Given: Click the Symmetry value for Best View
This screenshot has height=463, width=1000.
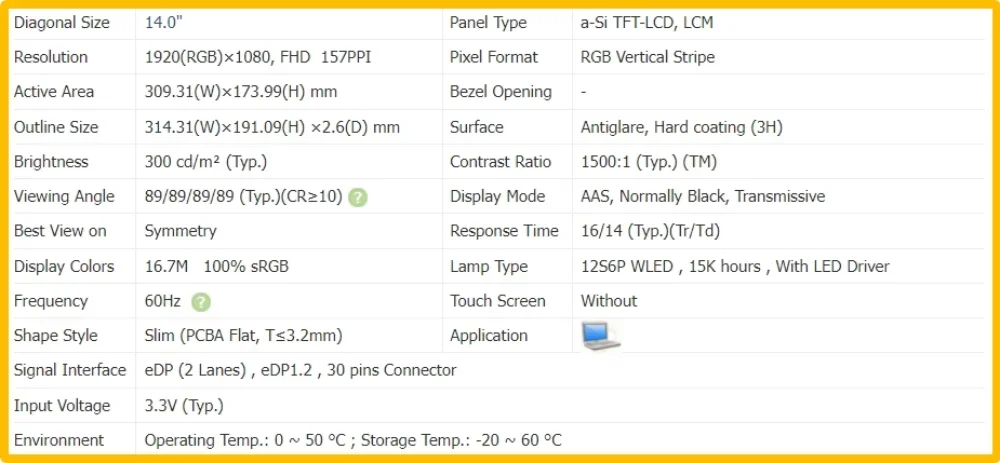Looking at the screenshot, I should 180,231.
